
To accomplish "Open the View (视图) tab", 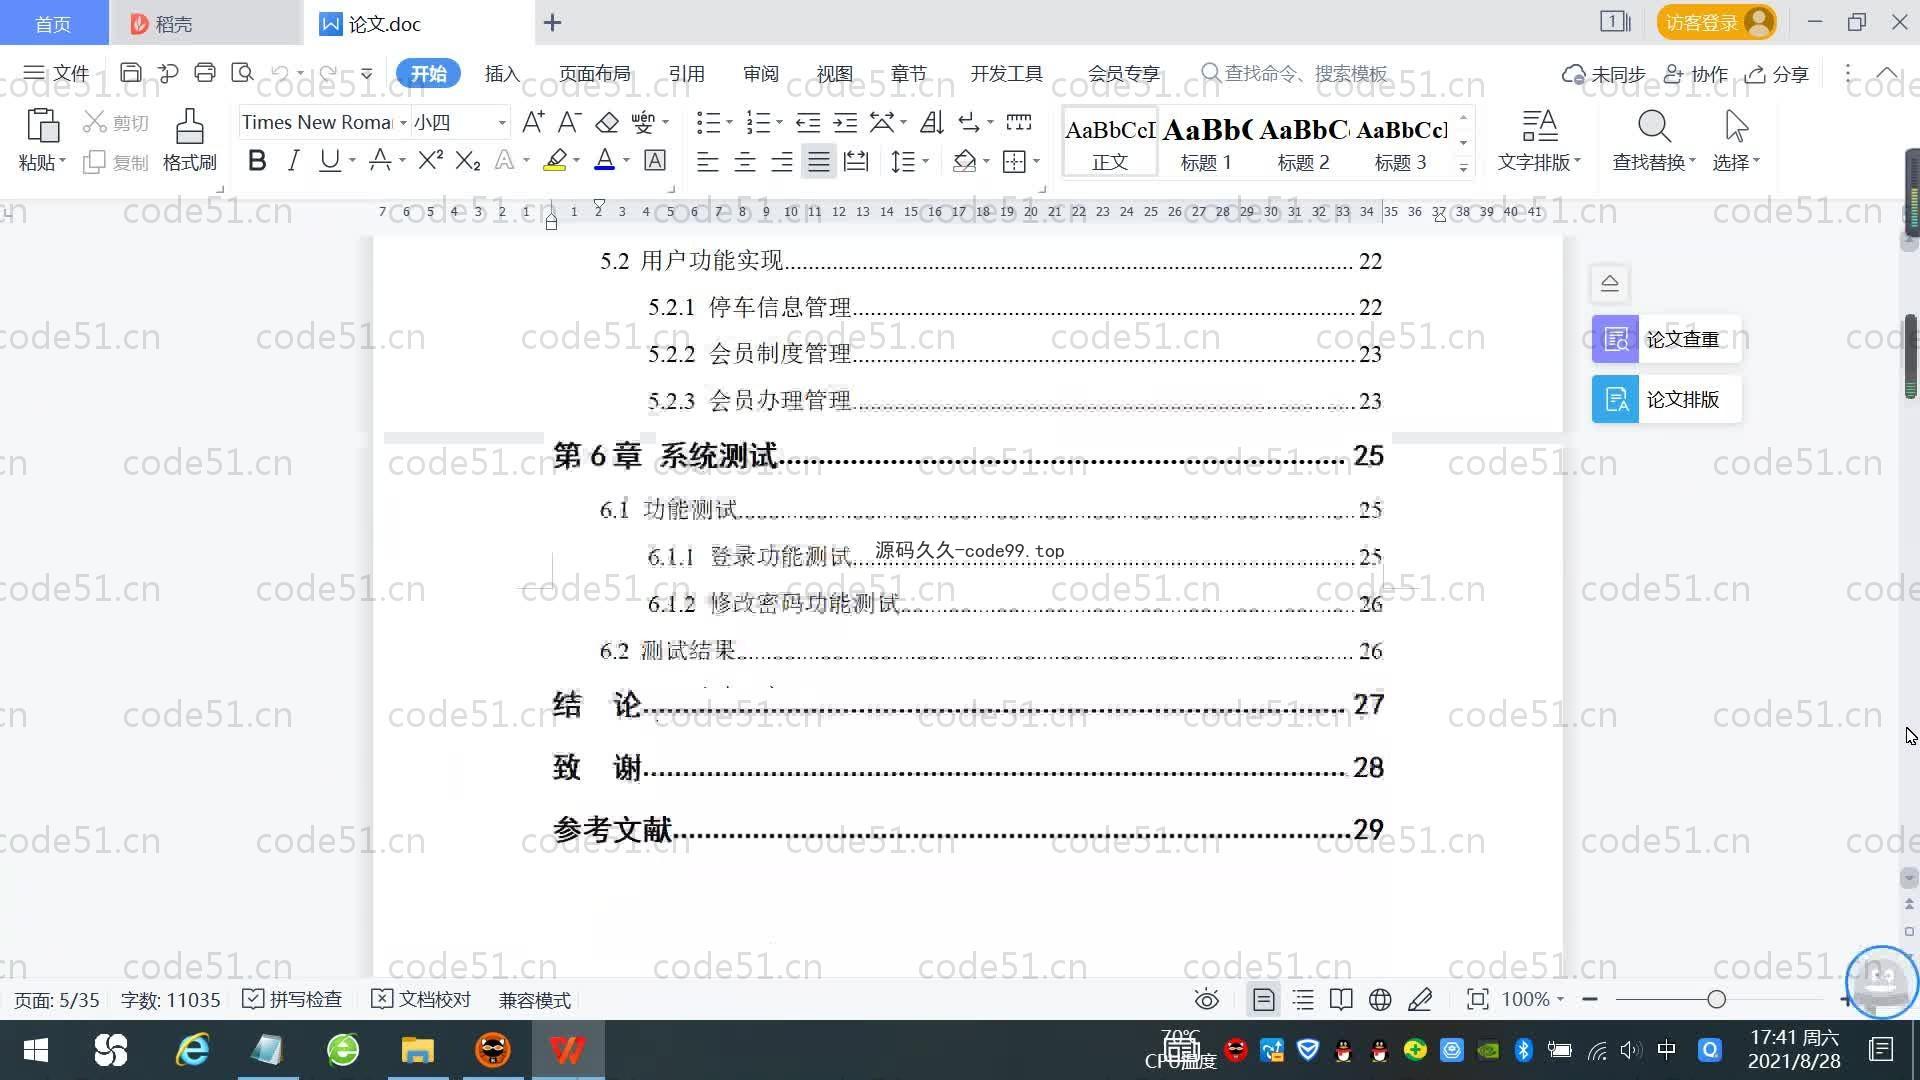I will tap(835, 74).
